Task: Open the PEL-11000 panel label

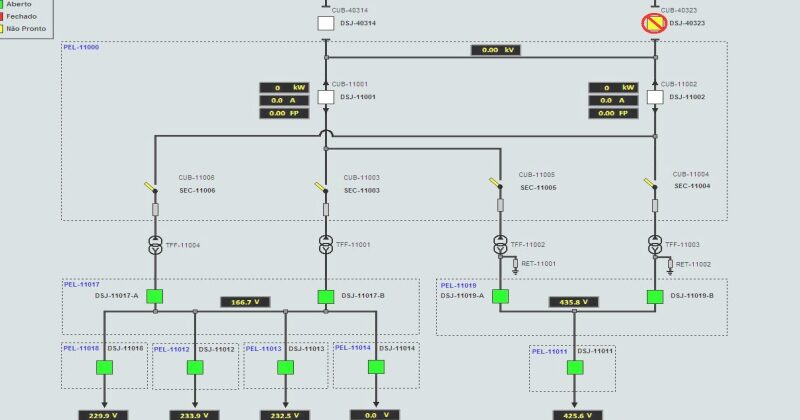Action: pos(81,47)
